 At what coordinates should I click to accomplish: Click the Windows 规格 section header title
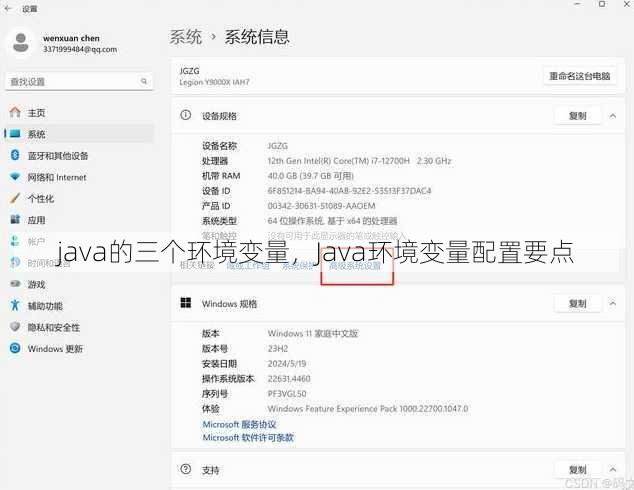pos(229,304)
